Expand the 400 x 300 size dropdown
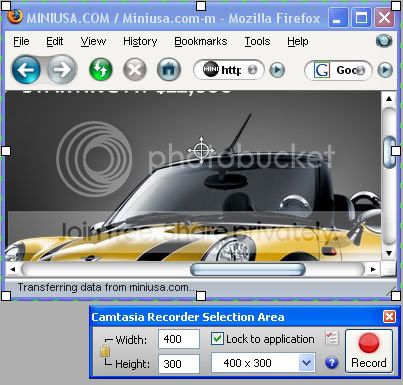Image resolution: width=403 pixels, height=385 pixels. [x=307, y=363]
